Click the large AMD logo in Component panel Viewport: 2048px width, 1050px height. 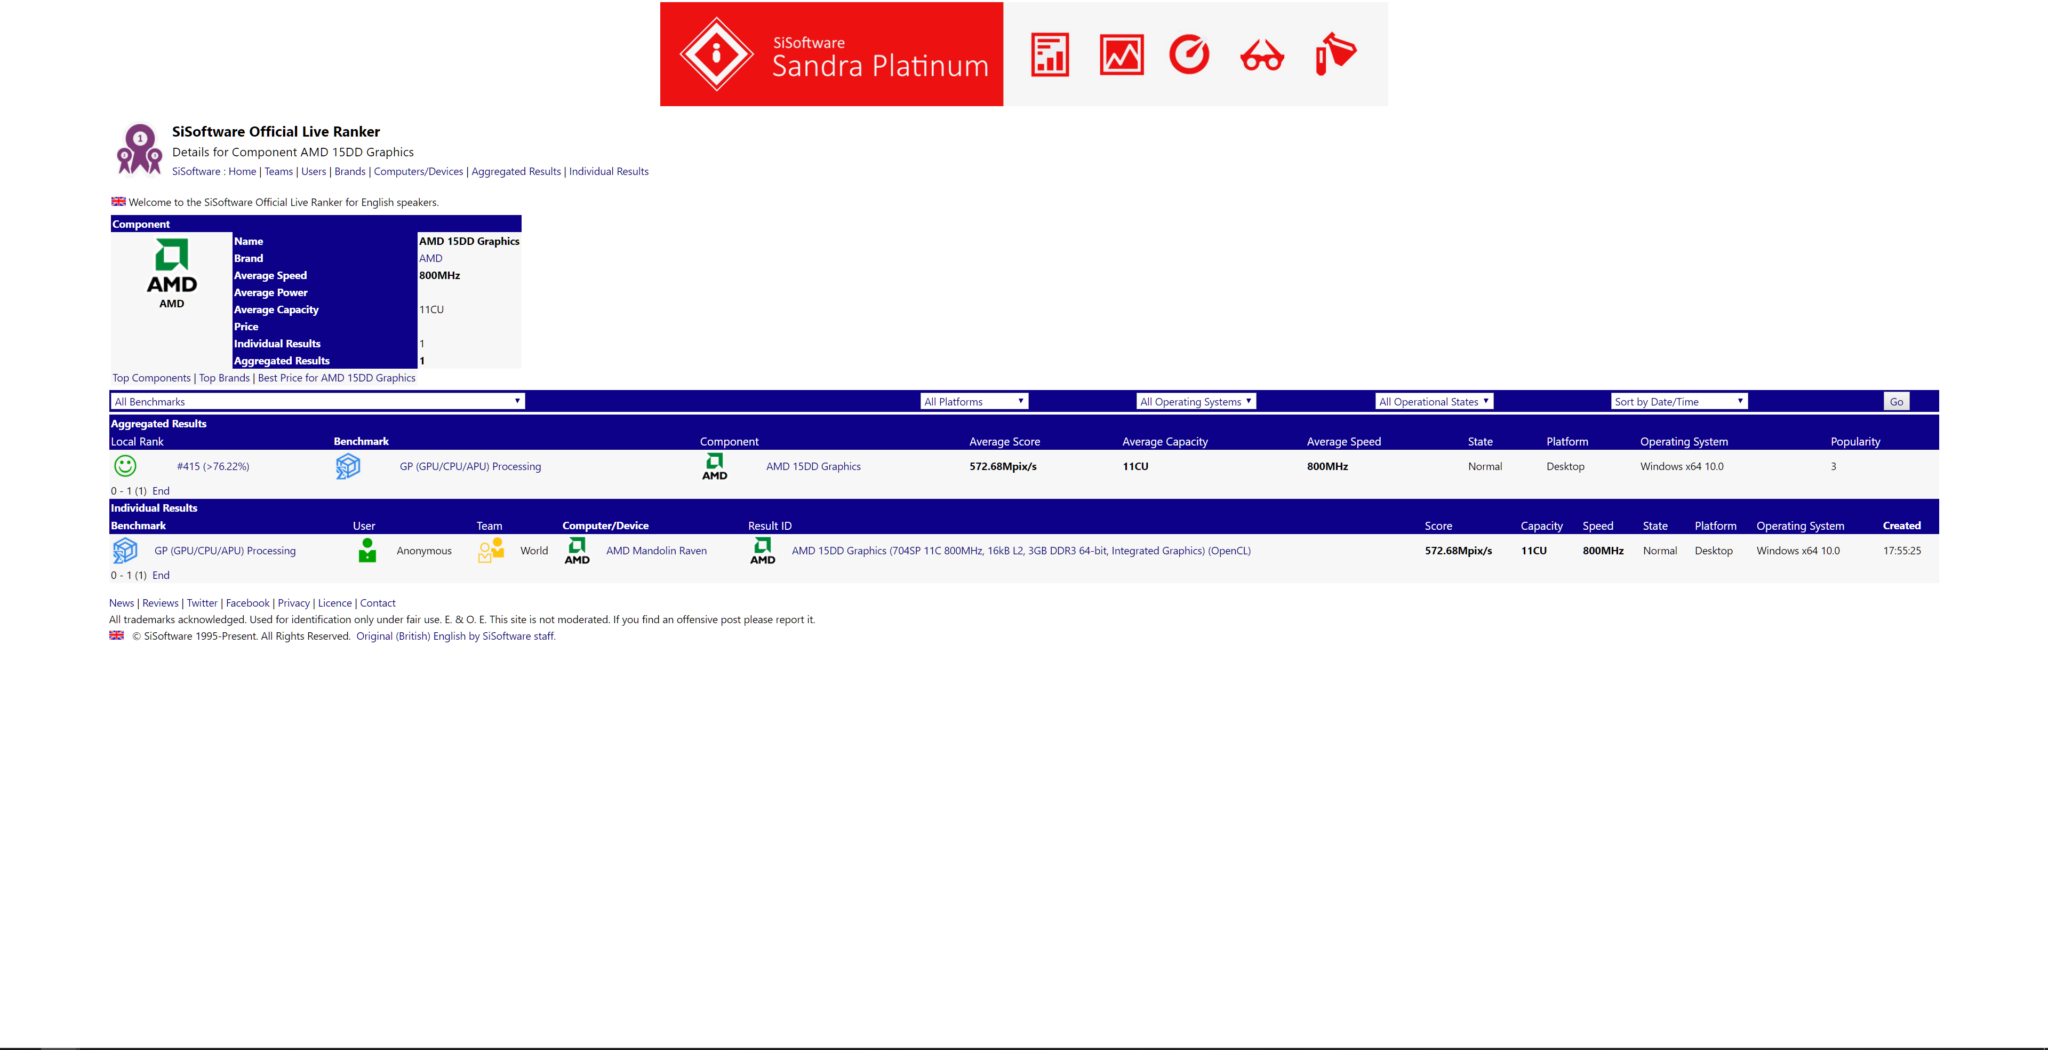pyautogui.click(x=172, y=266)
